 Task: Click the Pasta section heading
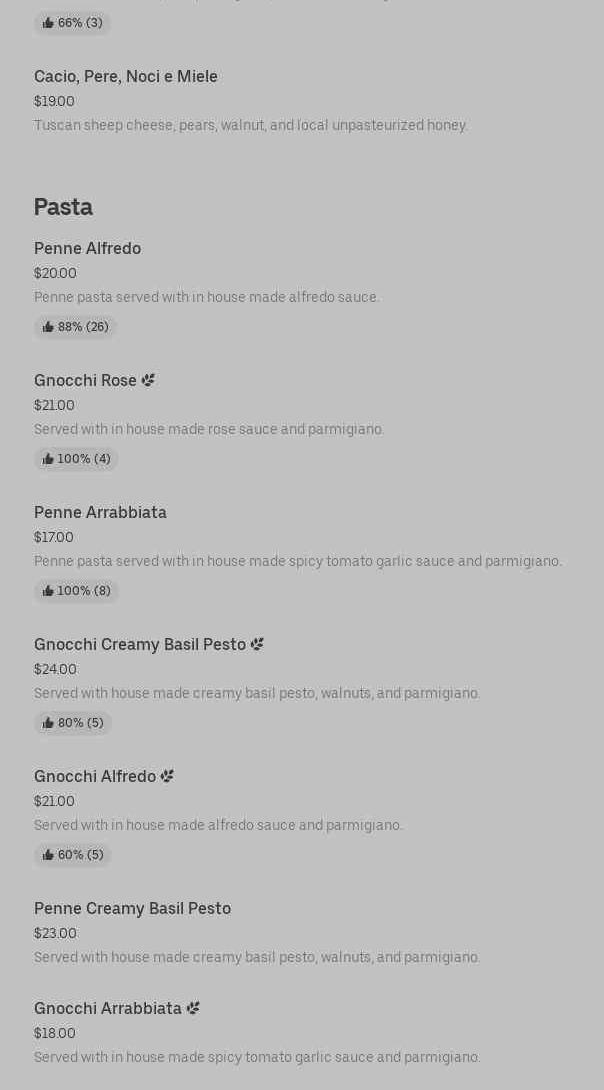point(63,207)
